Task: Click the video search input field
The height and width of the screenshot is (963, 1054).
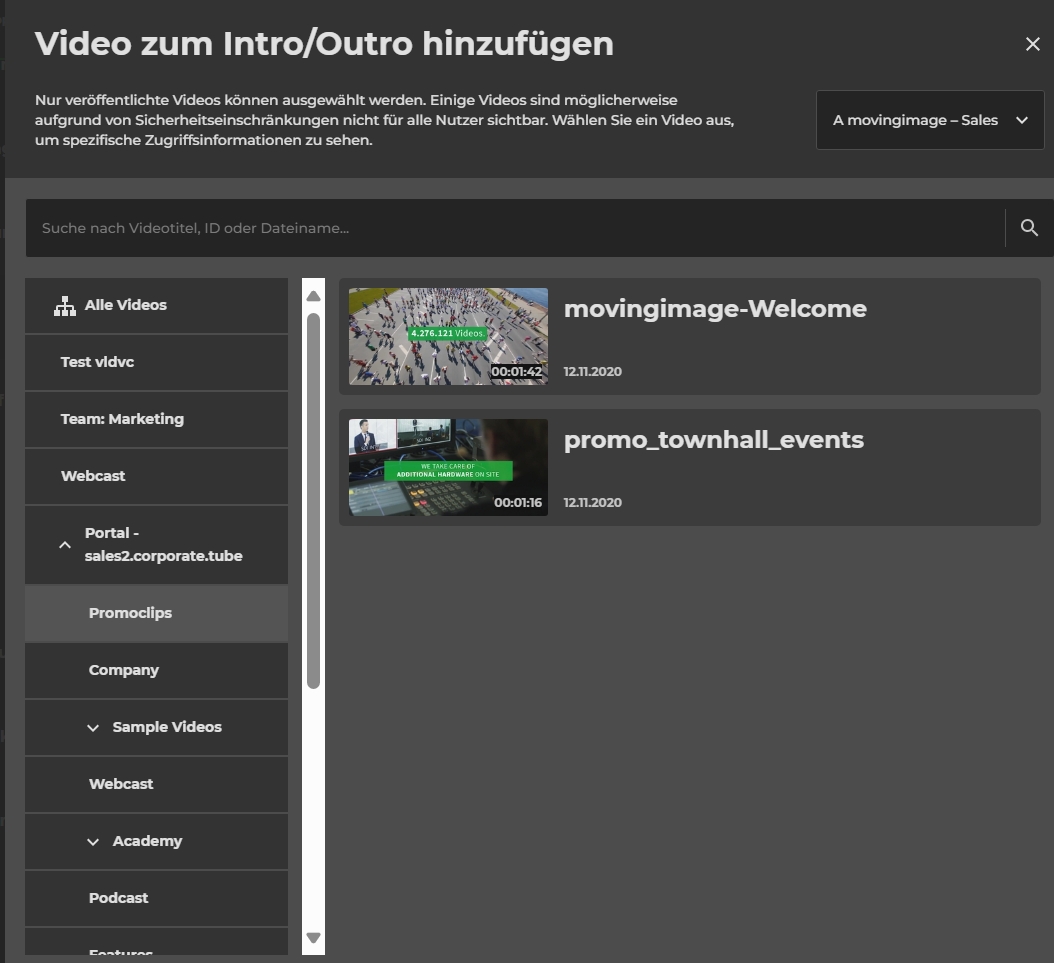Action: [x=515, y=228]
